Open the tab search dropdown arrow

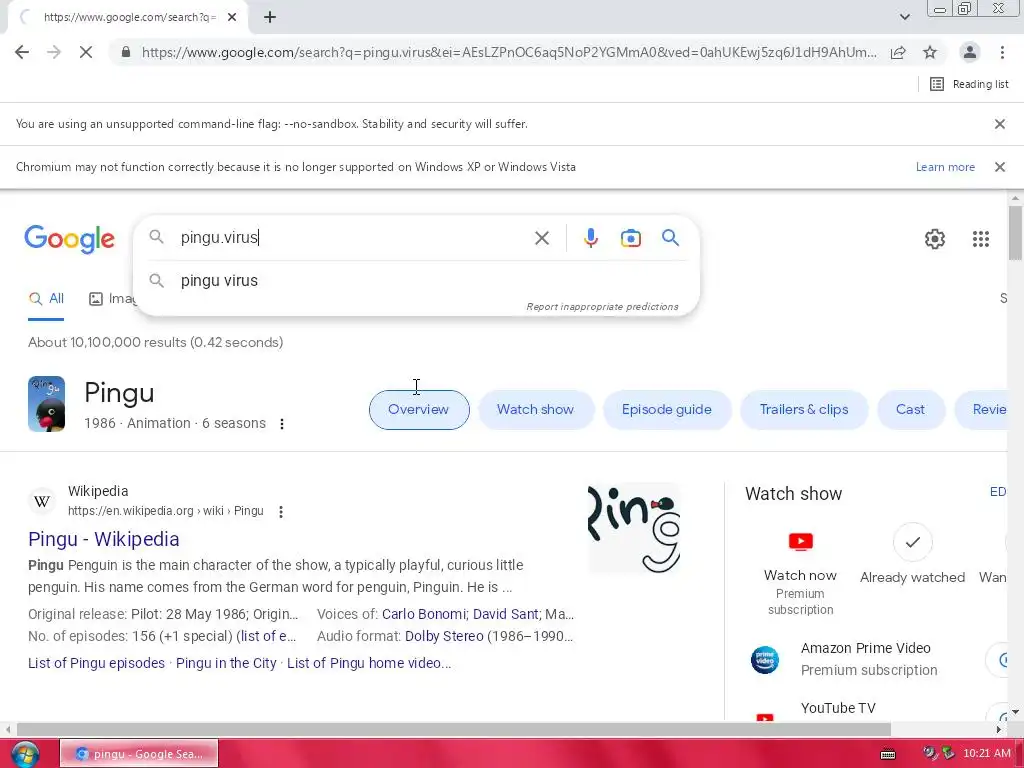click(904, 17)
